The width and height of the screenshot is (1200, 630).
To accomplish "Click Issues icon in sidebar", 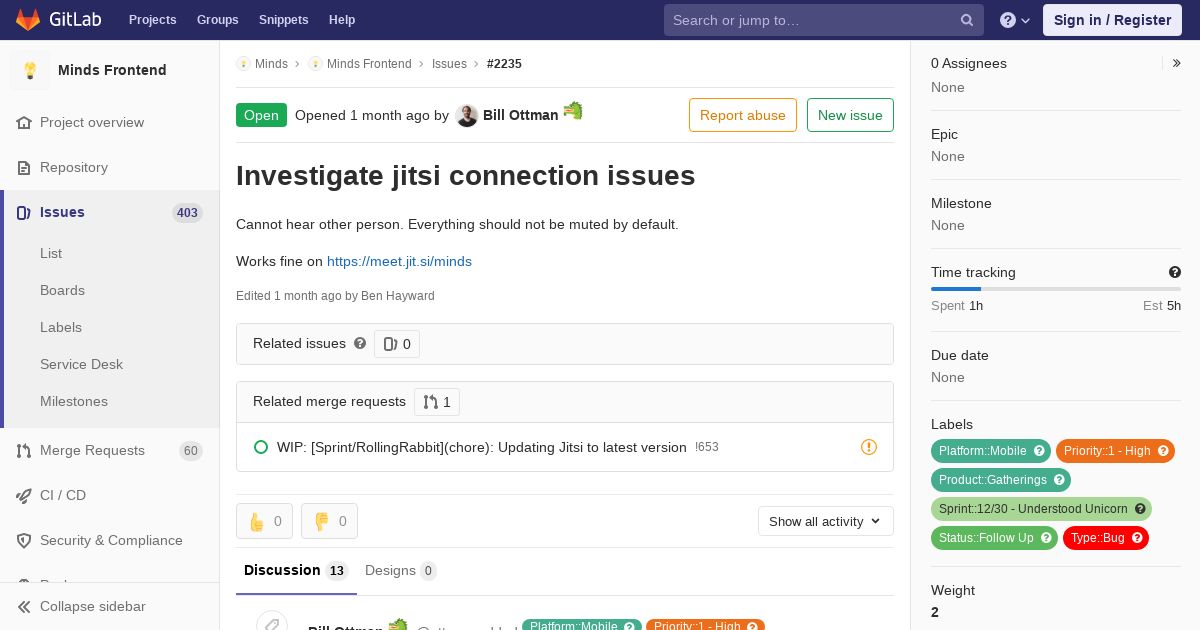I will [24, 212].
